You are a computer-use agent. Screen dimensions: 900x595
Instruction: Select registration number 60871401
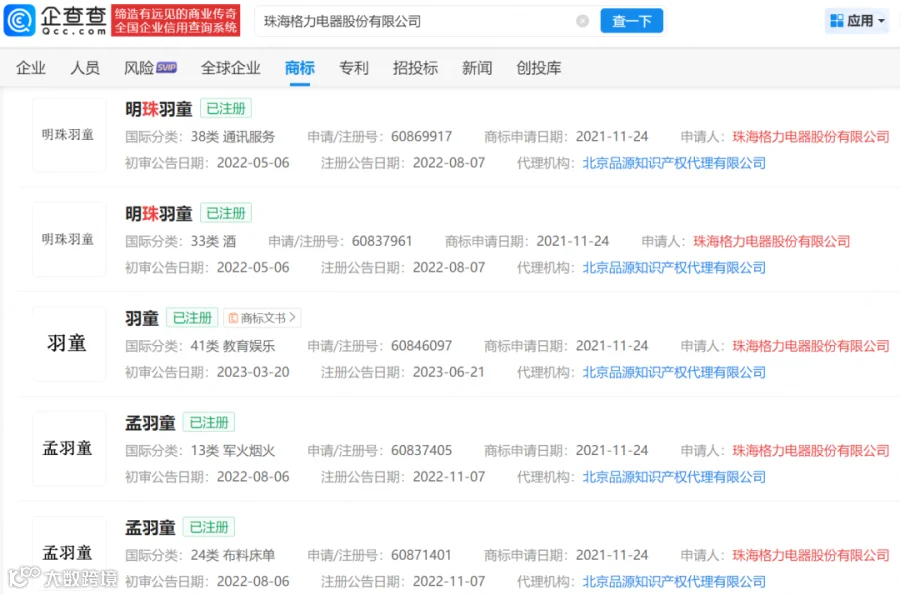click(x=421, y=555)
